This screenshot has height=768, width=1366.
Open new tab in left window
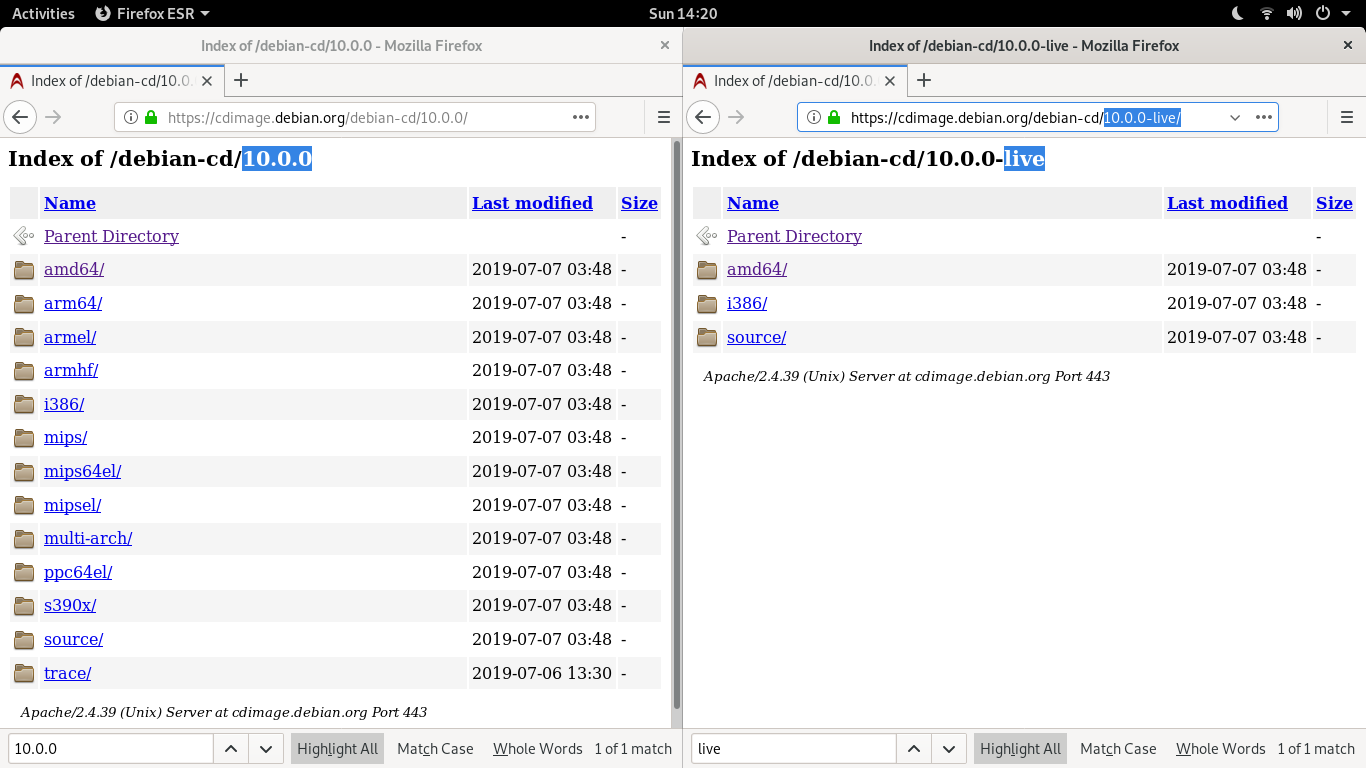(240, 80)
